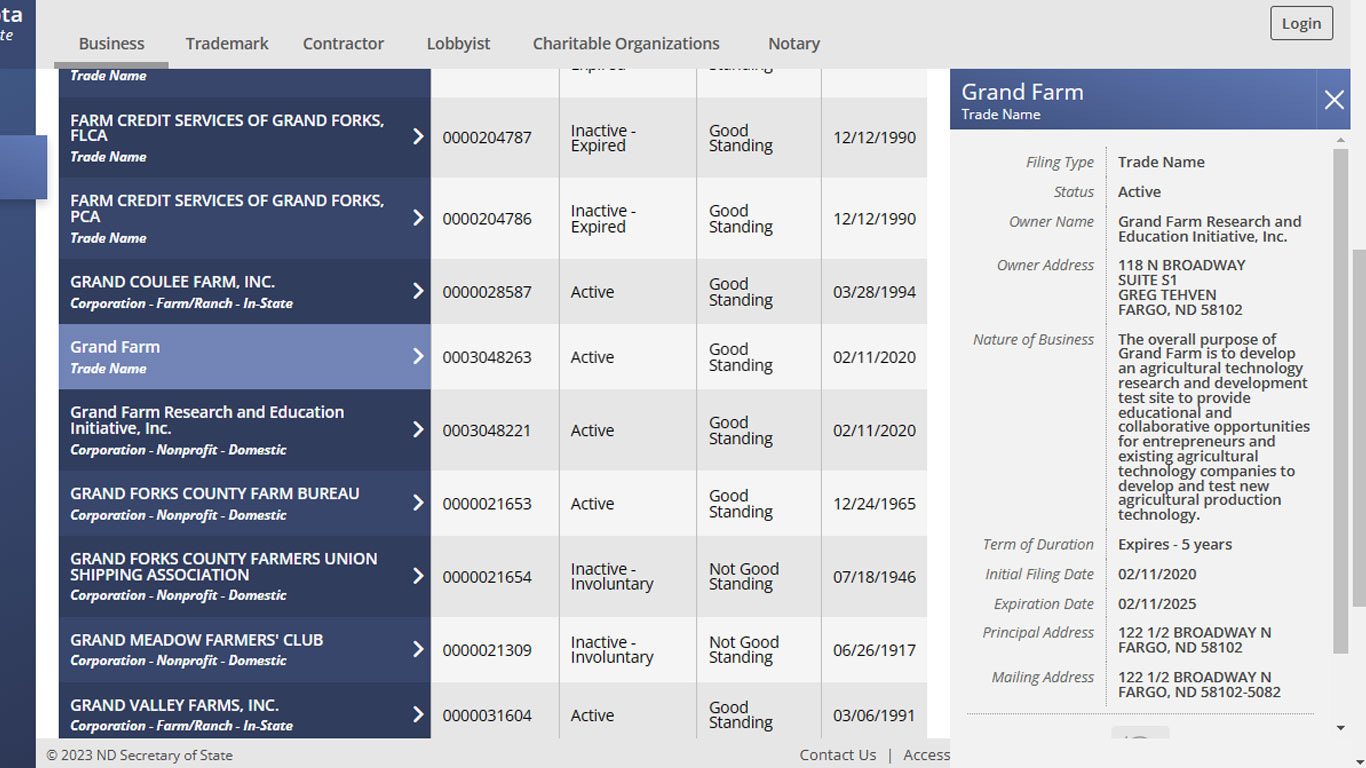The height and width of the screenshot is (768, 1366).
Task: Click the Login button
Action: click(x=1301, y=23)
